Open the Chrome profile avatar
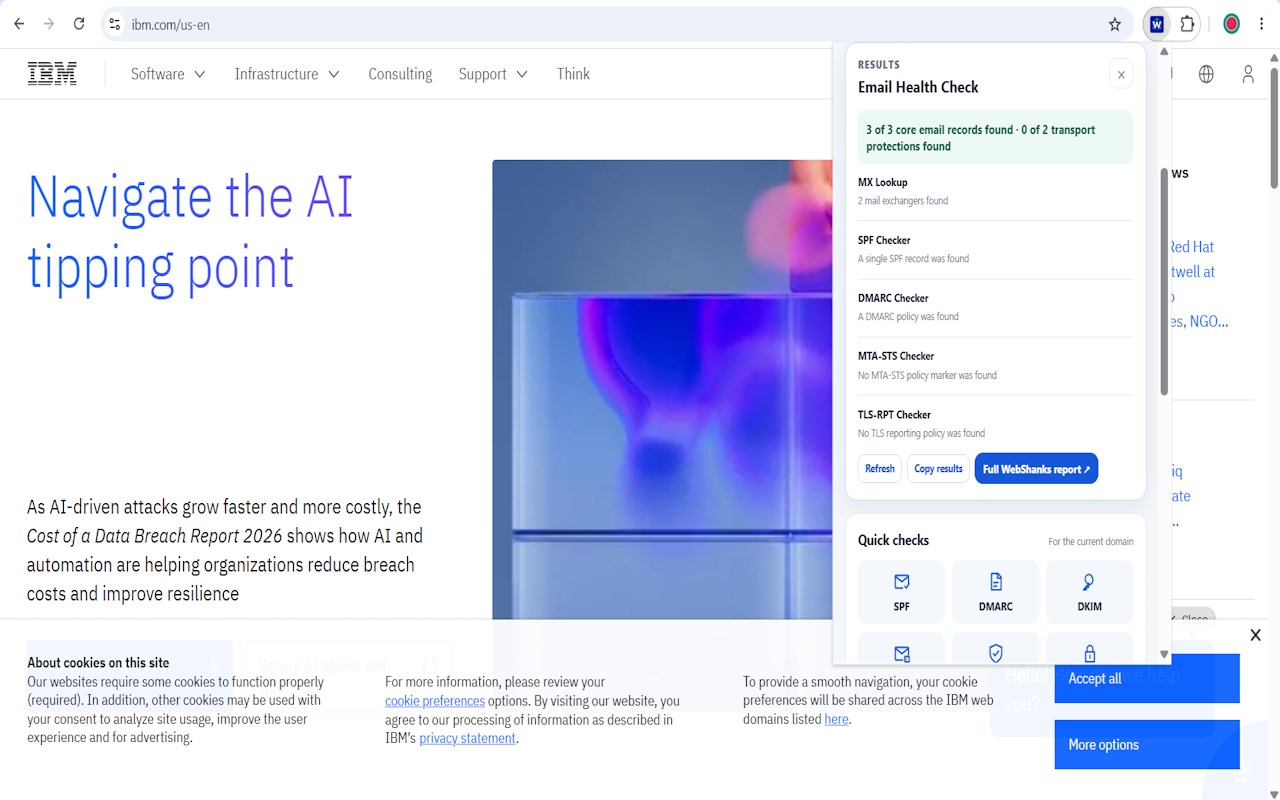This screenshot has height=800, width=1280. 1232,24
